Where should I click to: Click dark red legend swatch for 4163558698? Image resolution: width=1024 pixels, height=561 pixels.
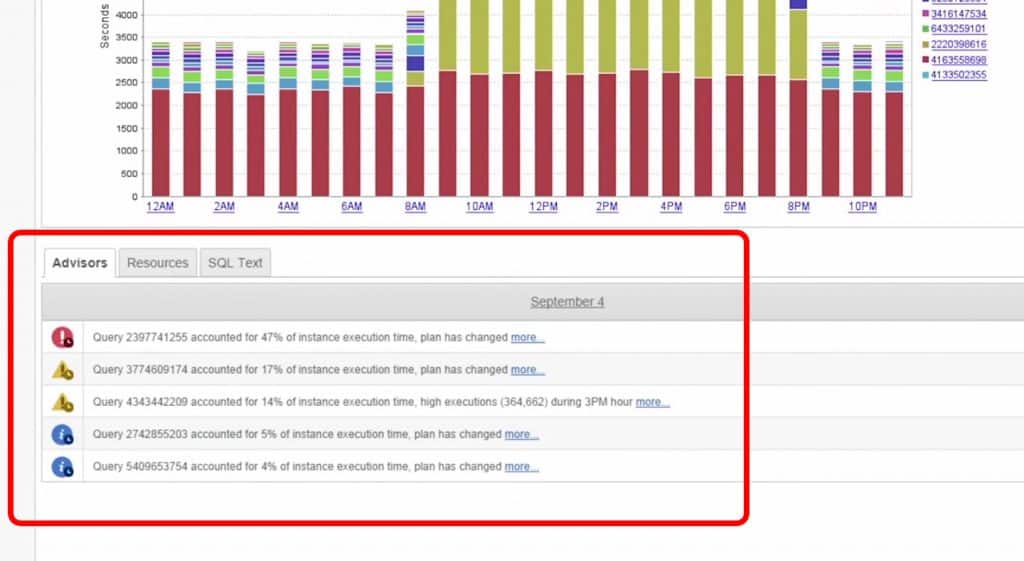(924, 60)
